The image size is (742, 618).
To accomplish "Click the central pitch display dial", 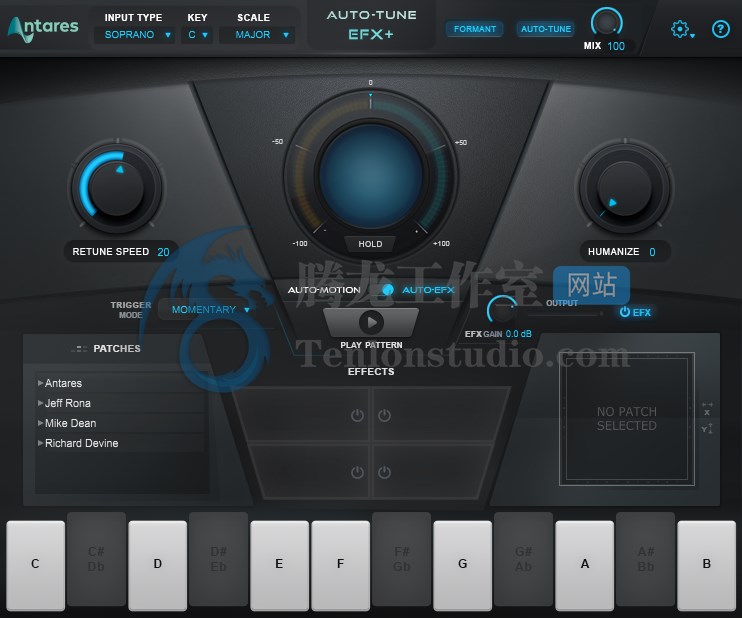I will click(x=371, y=177).
